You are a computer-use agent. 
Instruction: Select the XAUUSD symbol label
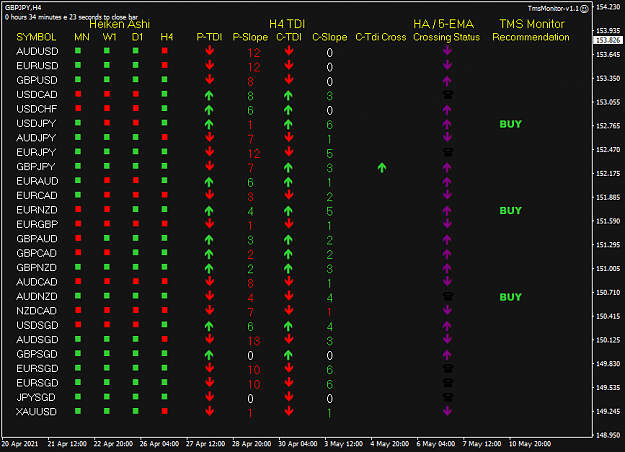tap(36, 412)
